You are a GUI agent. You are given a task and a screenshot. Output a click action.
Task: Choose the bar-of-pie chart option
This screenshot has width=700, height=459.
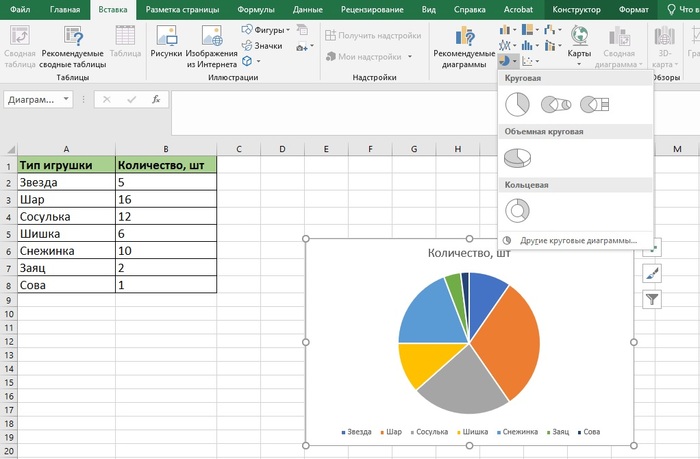click(593, 105)
